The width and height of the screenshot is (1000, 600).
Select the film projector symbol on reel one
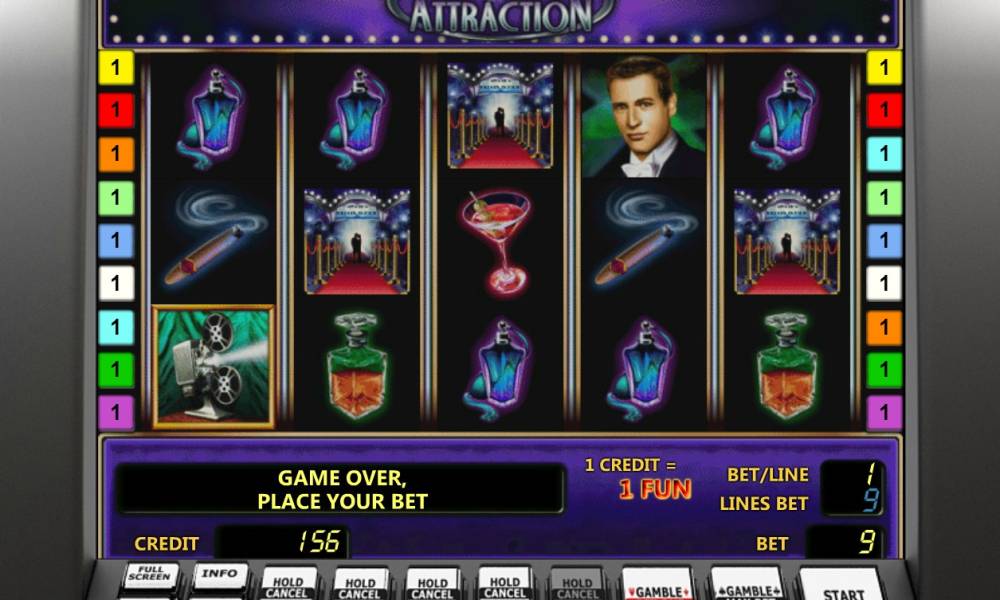click(214, 367)
